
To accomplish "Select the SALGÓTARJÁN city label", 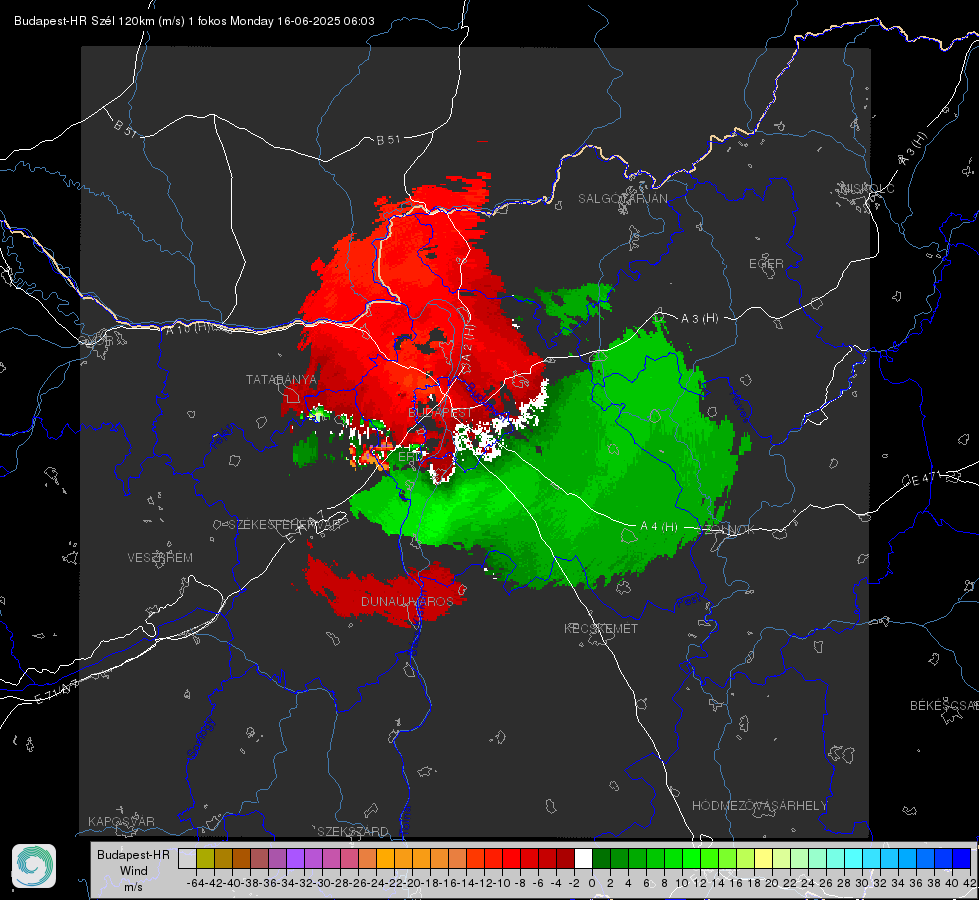I will [x=622, y=199].
